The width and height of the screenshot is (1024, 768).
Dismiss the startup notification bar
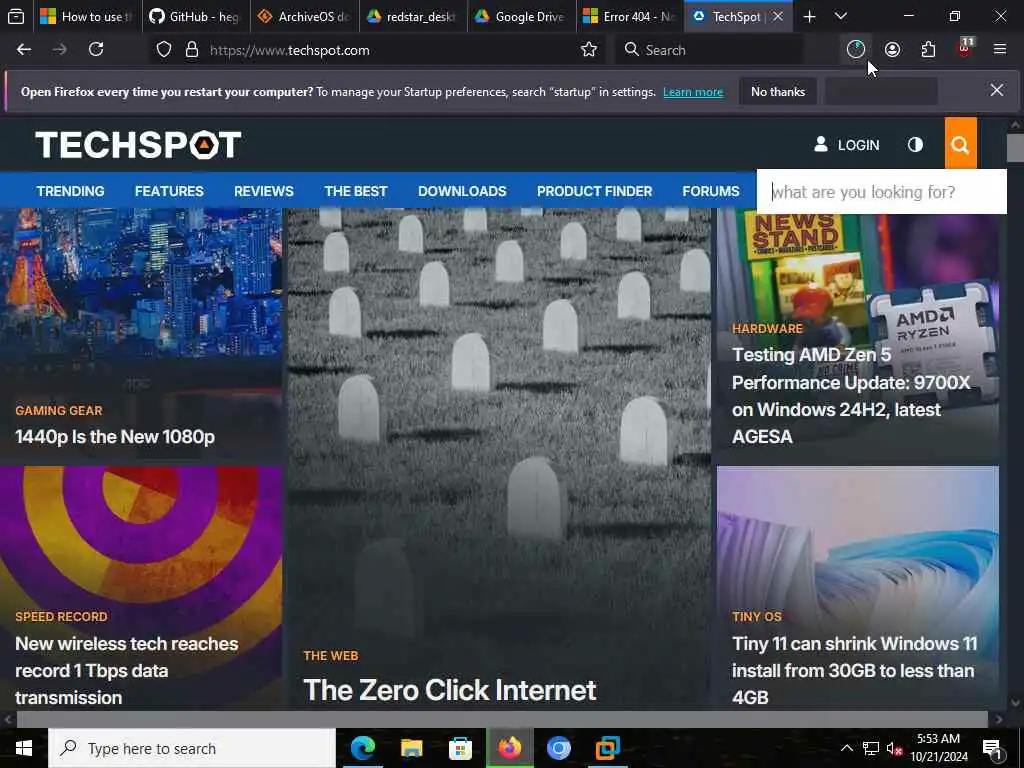[x=997, y=90]
